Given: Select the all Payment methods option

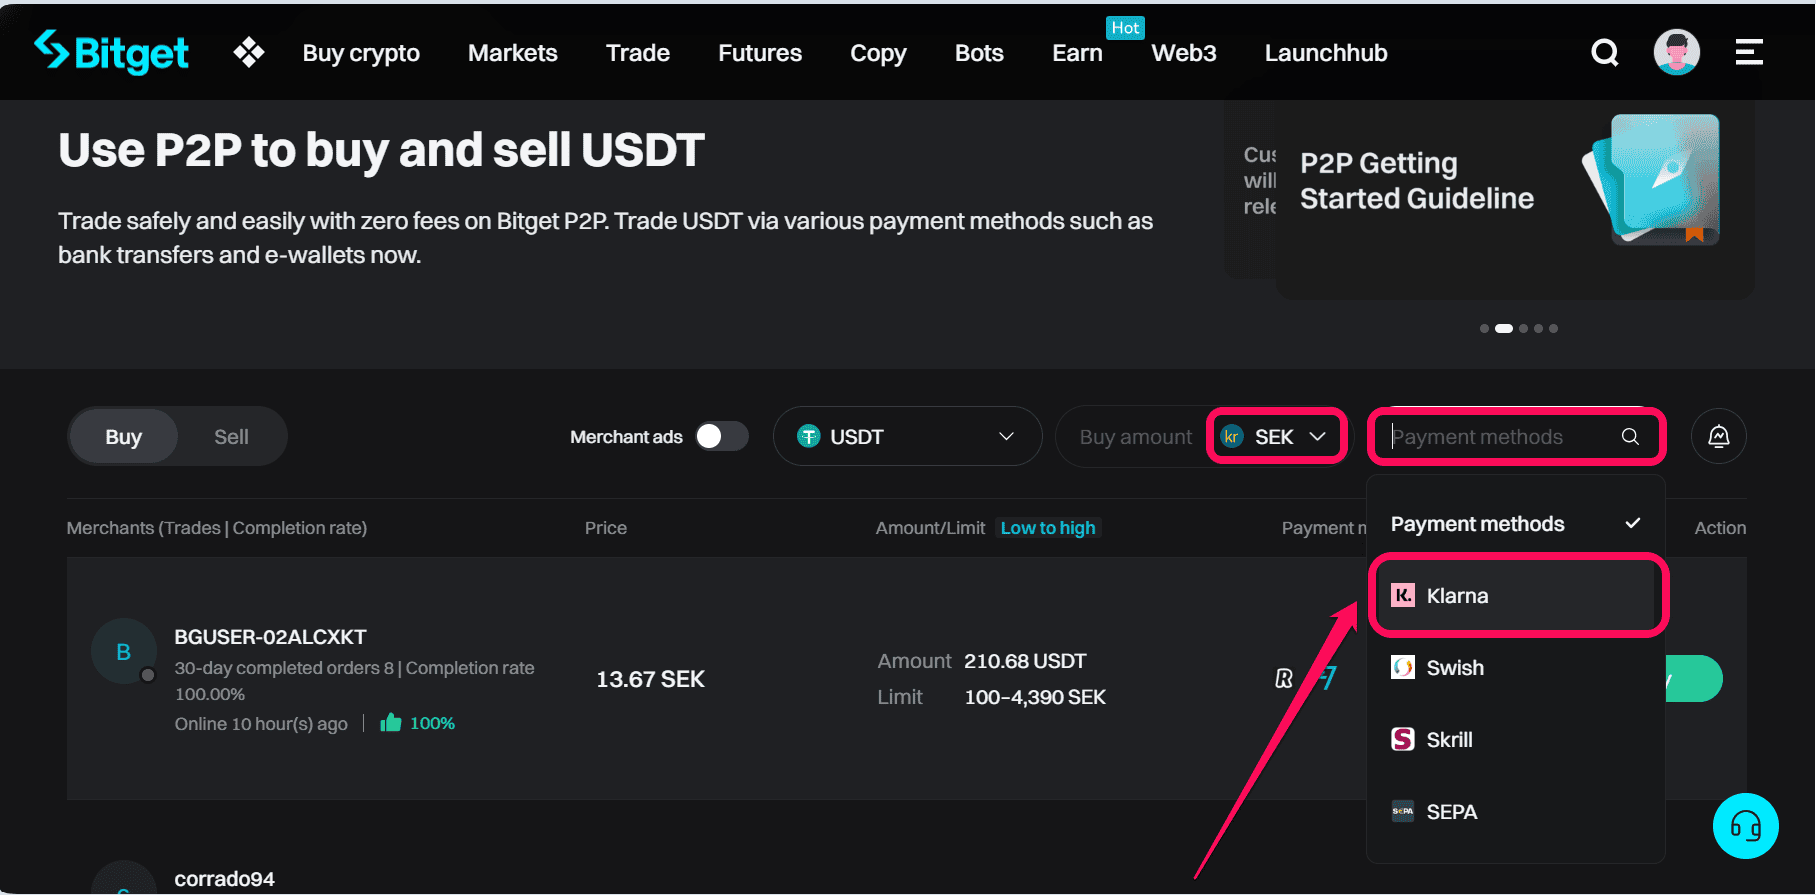Looking at the screenshot, I should tap(1516, 524).
